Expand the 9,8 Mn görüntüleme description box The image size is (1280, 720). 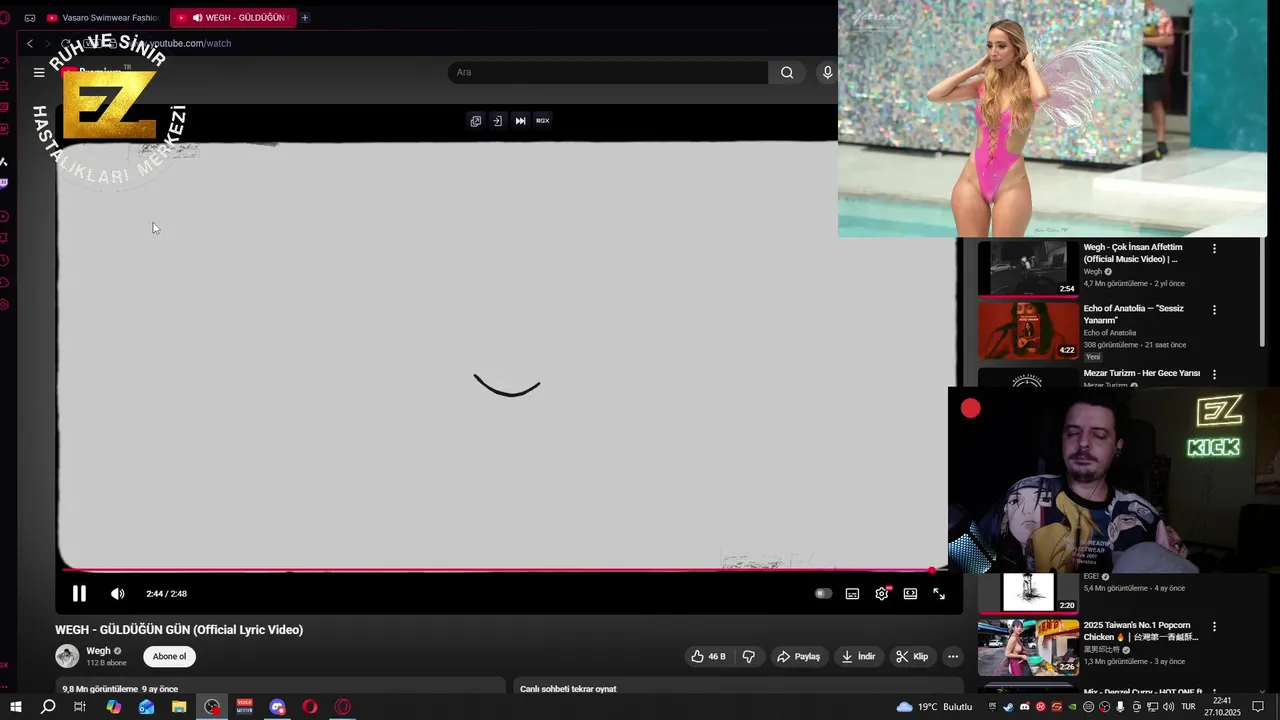280,686
